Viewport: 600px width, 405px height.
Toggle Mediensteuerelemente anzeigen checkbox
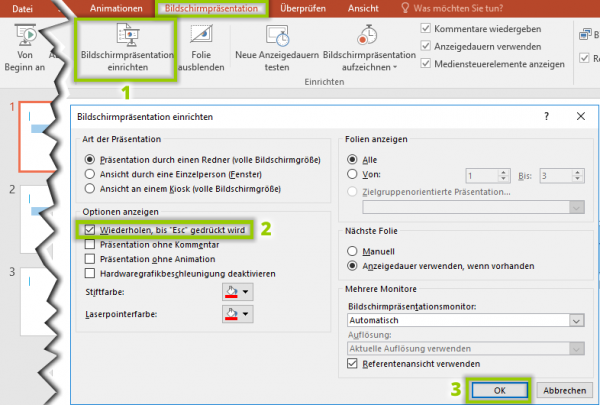[x=425, y=64]
